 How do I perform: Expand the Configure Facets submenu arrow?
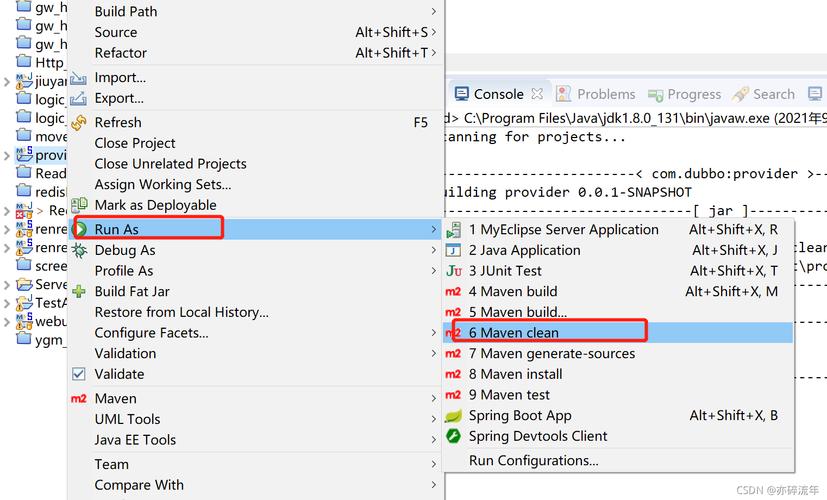(434, 333)
